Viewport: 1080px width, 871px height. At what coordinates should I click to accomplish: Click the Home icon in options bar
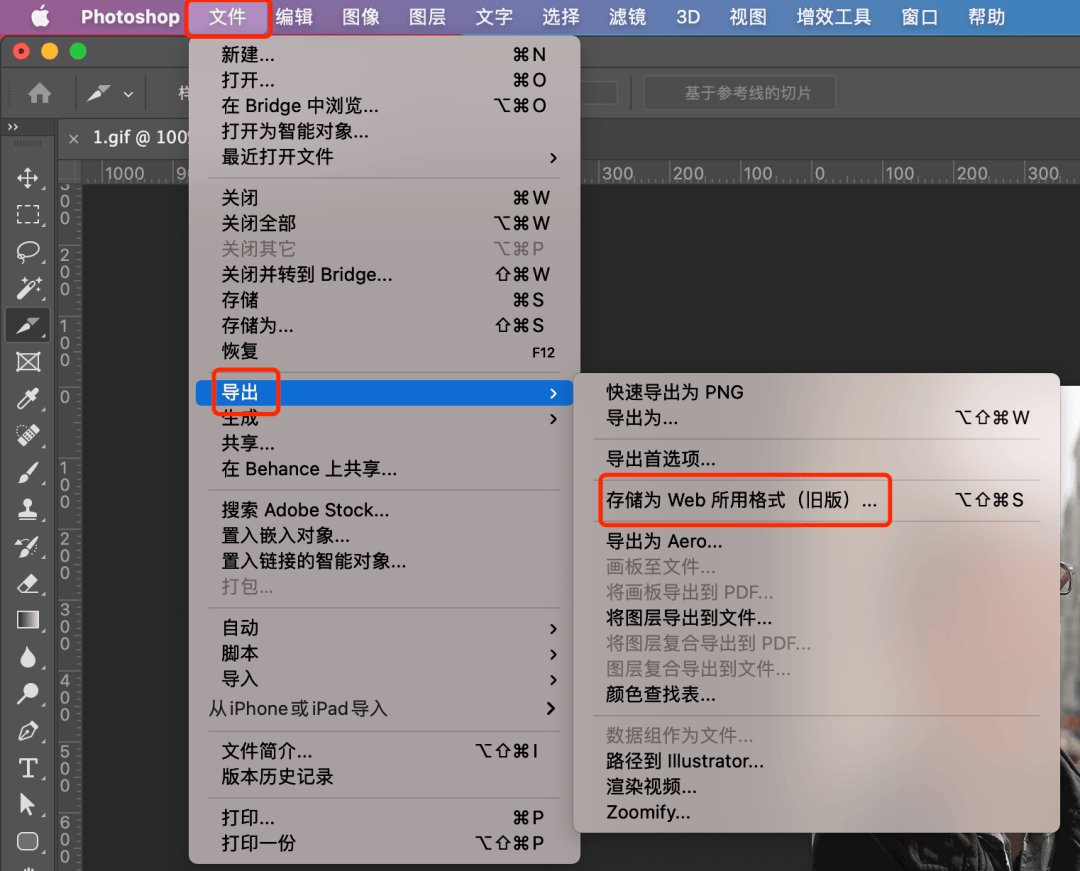[39, 93]
